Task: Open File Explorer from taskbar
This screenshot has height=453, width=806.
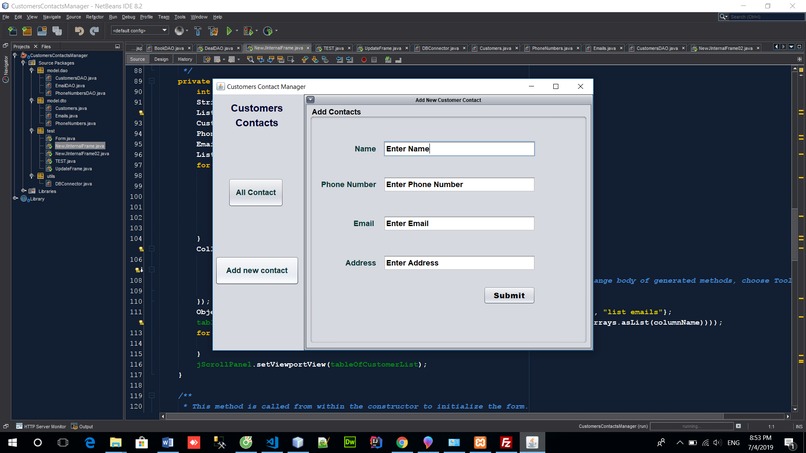Action: (x=116, y=442)
